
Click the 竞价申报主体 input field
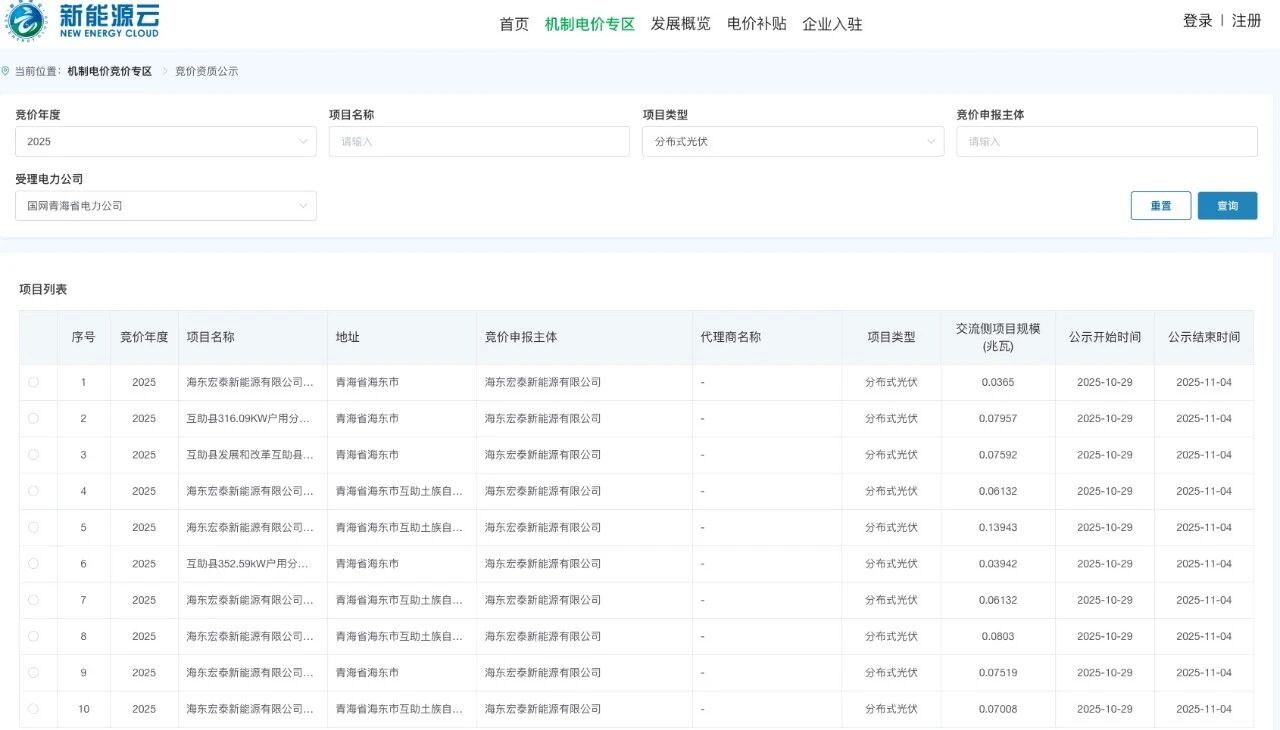tap(1106, 141)
